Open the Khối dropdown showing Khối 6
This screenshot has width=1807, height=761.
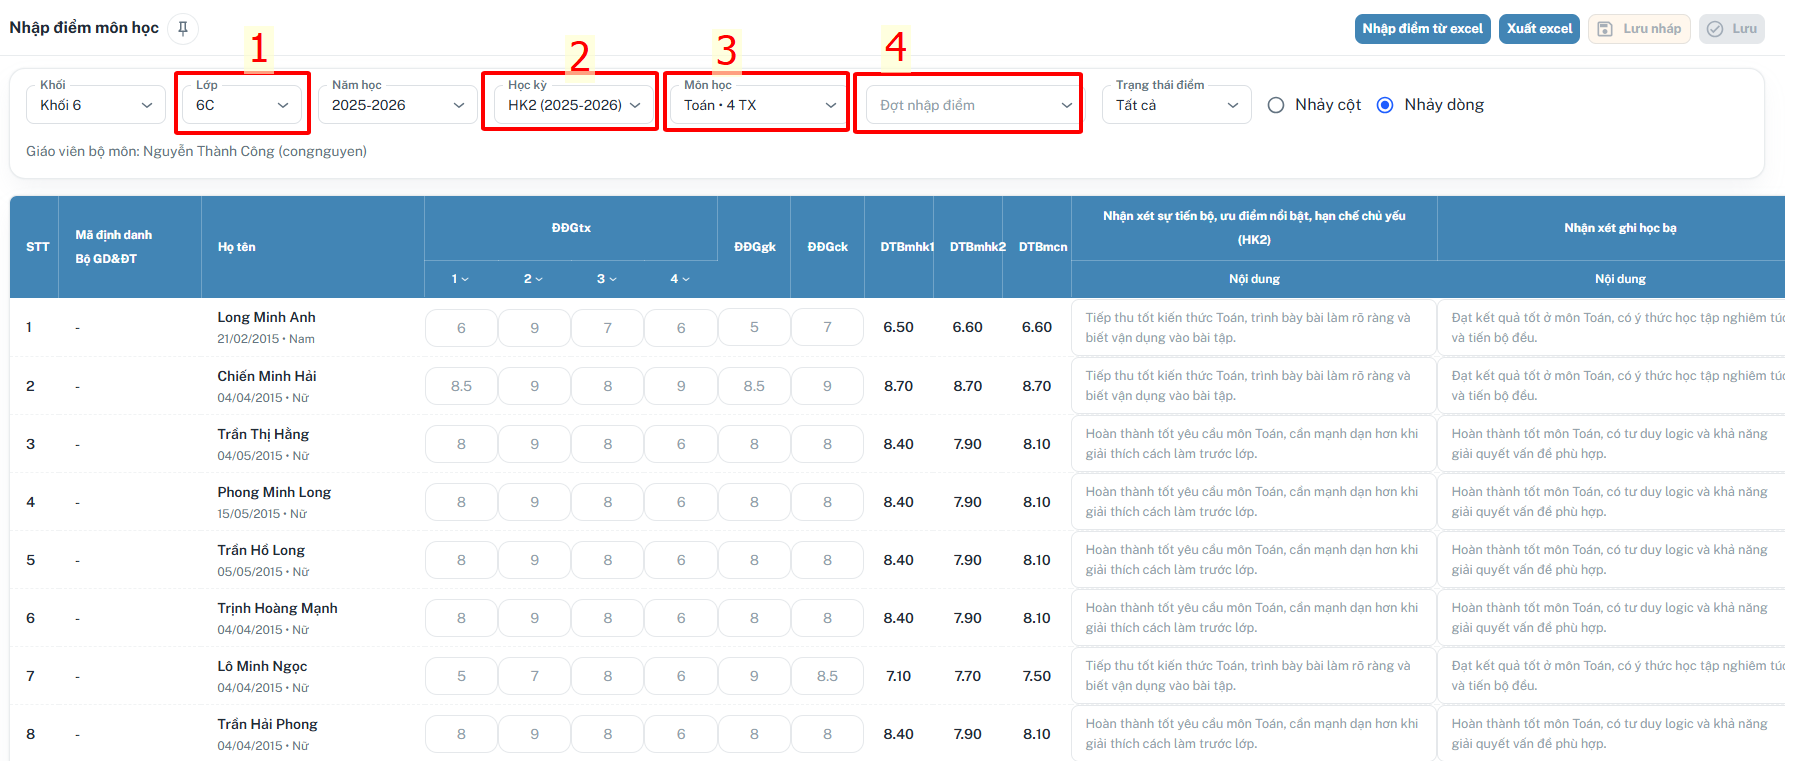(96, 105)
